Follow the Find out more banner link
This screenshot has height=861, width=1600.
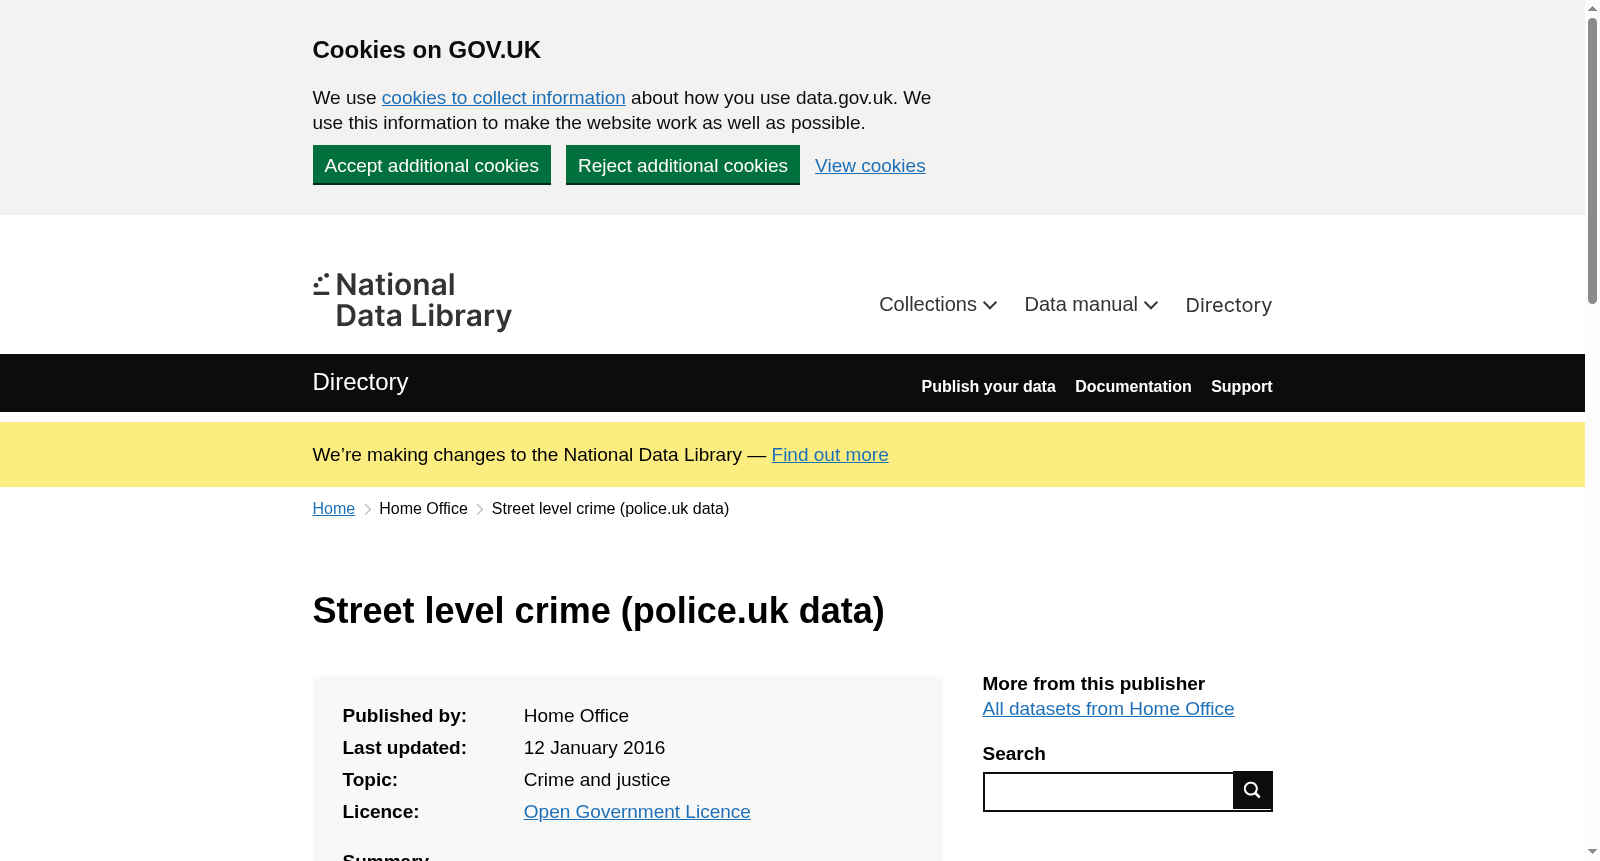pyautogui.click(x=830, y=455)
